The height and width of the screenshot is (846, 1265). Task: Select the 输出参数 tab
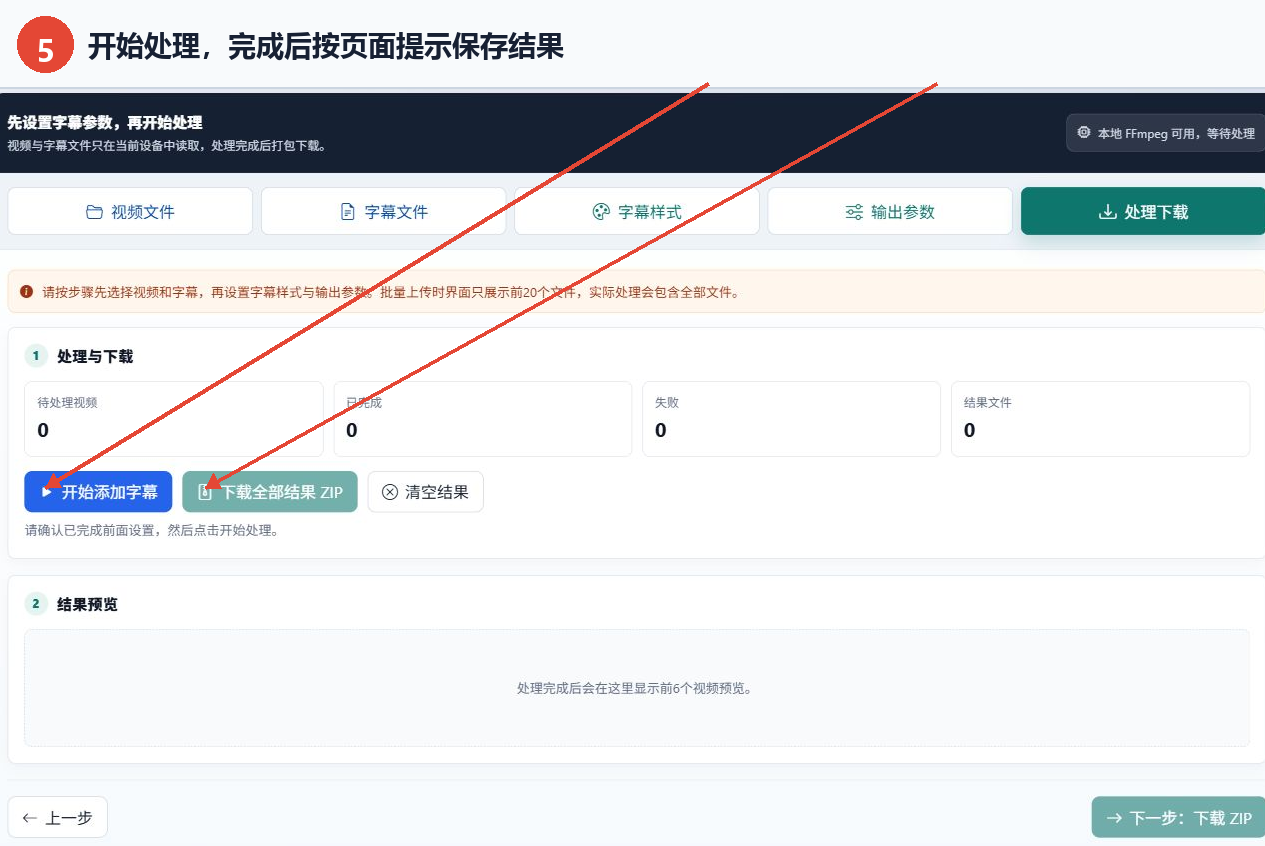[x=890, y=211]
